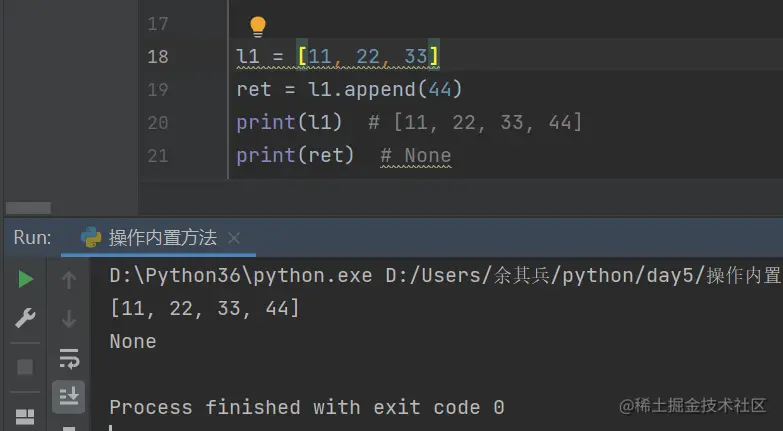Screen dimensions: 783x431
Task: Click line number 18 in the gutter
Action: click(158, 57)
